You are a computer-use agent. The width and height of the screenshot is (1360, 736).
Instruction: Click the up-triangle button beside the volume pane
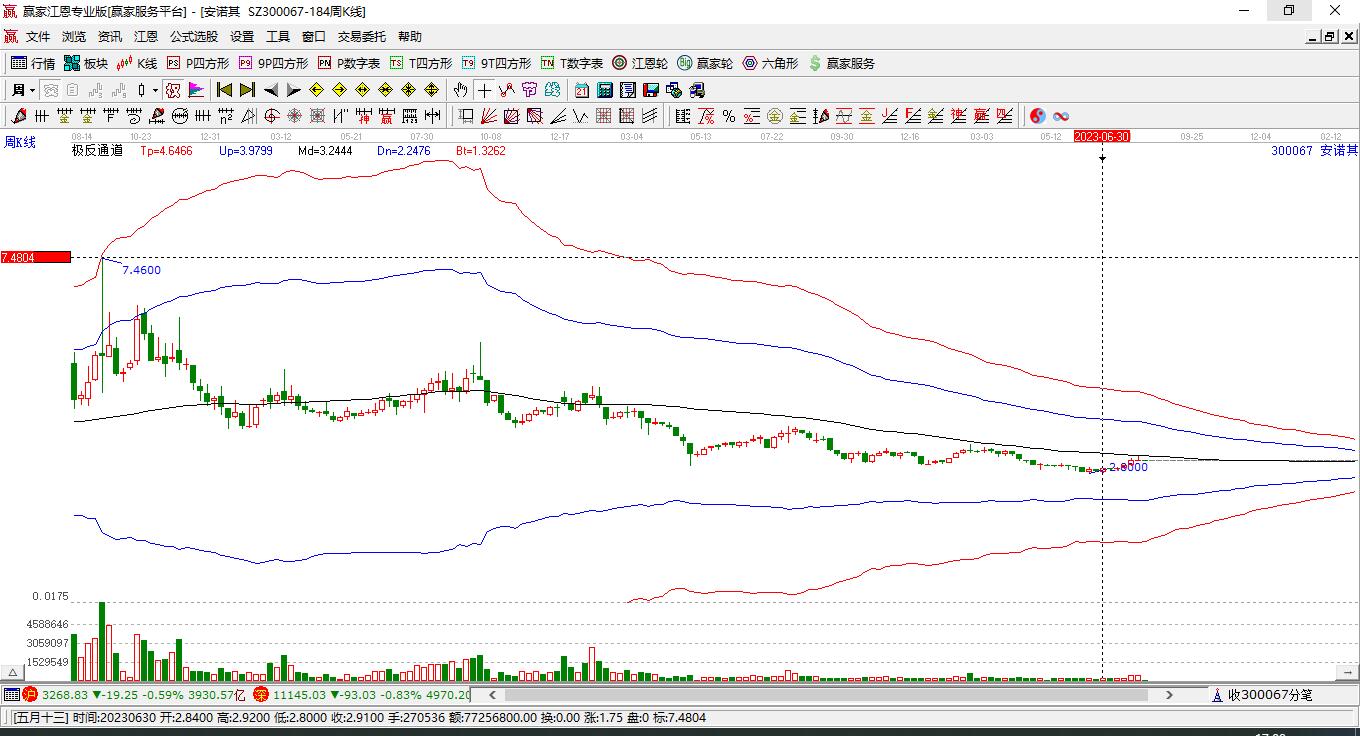click(13, 673)
